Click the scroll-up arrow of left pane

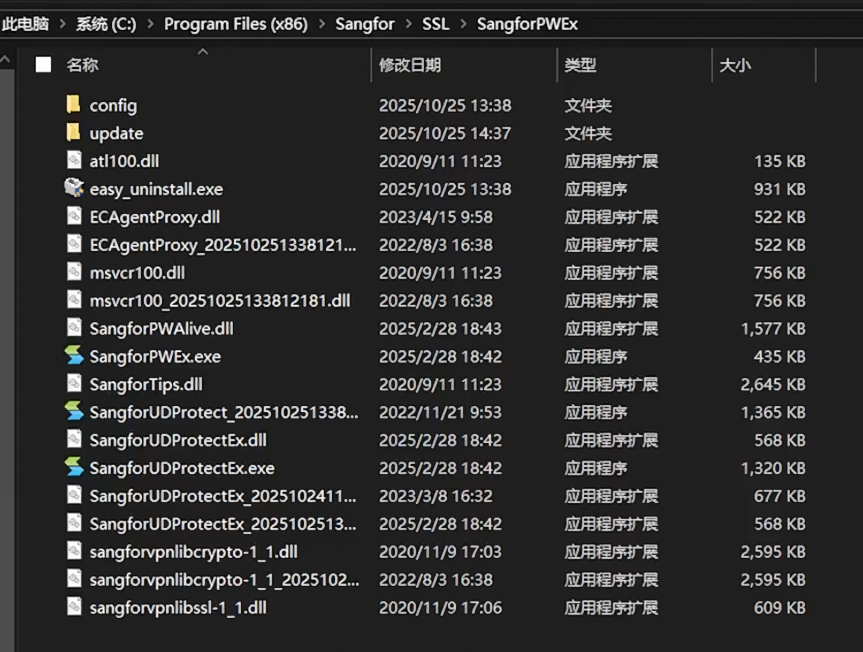coord(7,61)
